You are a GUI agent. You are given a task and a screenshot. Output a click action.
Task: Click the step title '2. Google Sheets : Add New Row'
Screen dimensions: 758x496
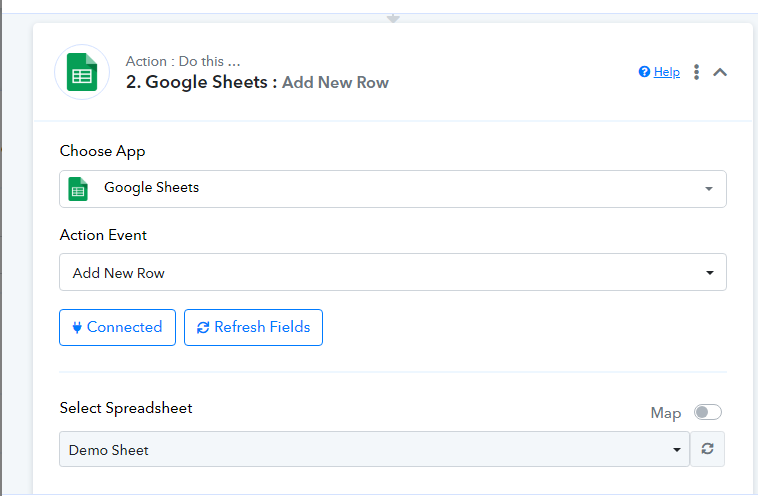(x=257, y=82)
